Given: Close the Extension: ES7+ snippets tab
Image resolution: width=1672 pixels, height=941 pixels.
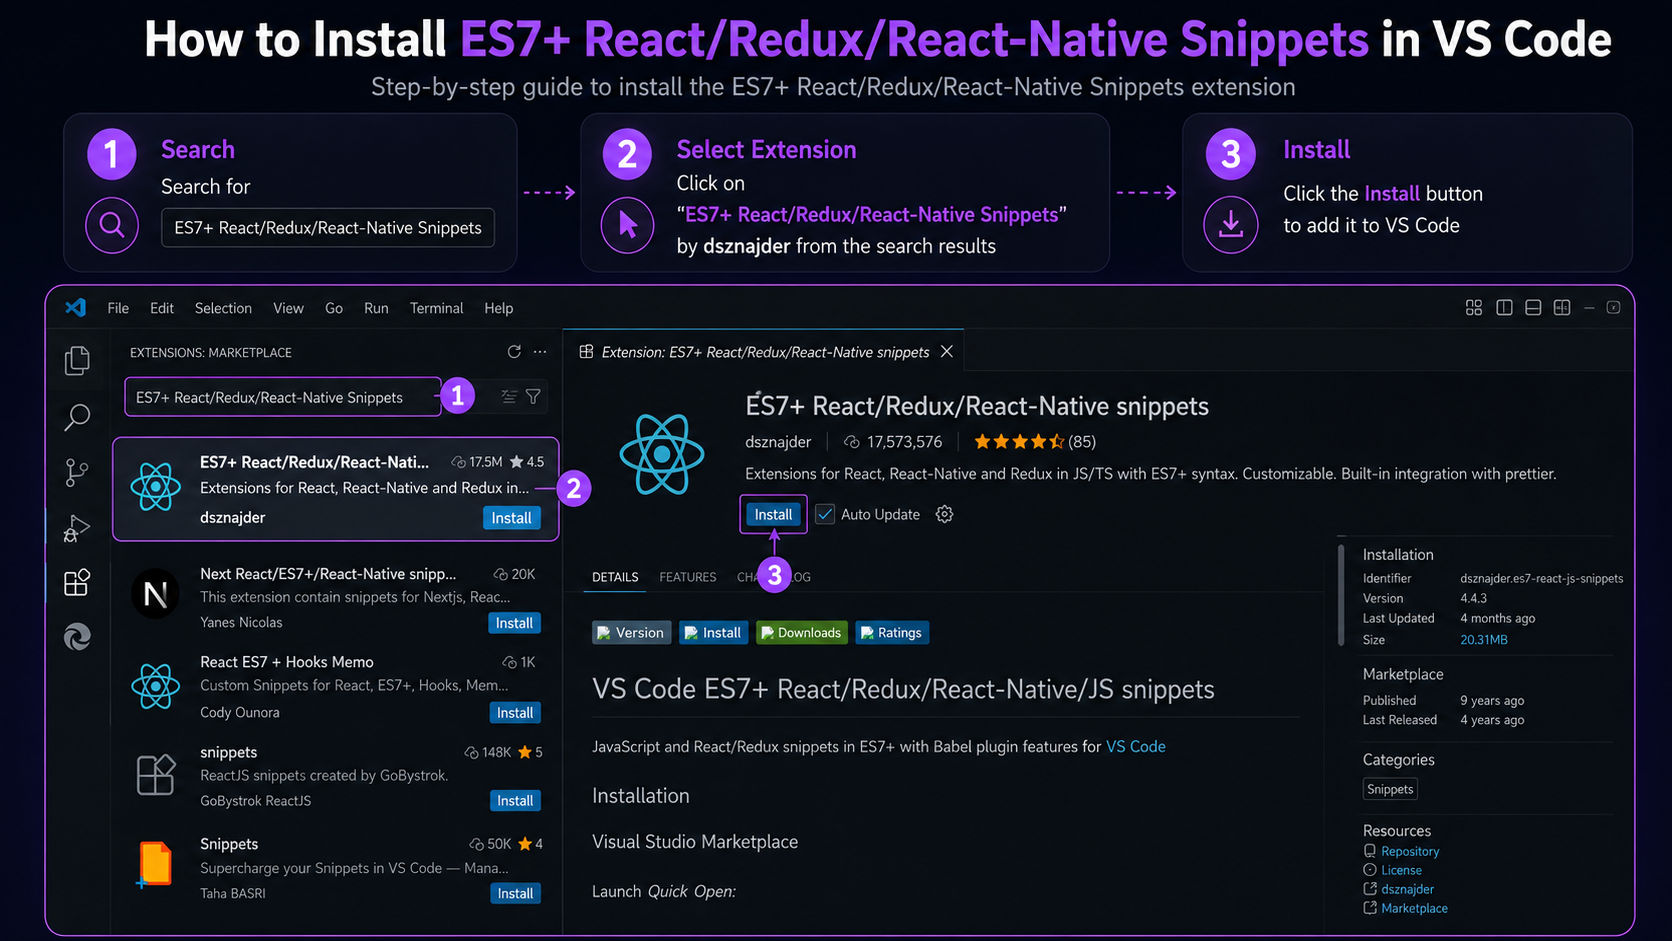Looking at the screenshot, I should (x=946, y=352).
